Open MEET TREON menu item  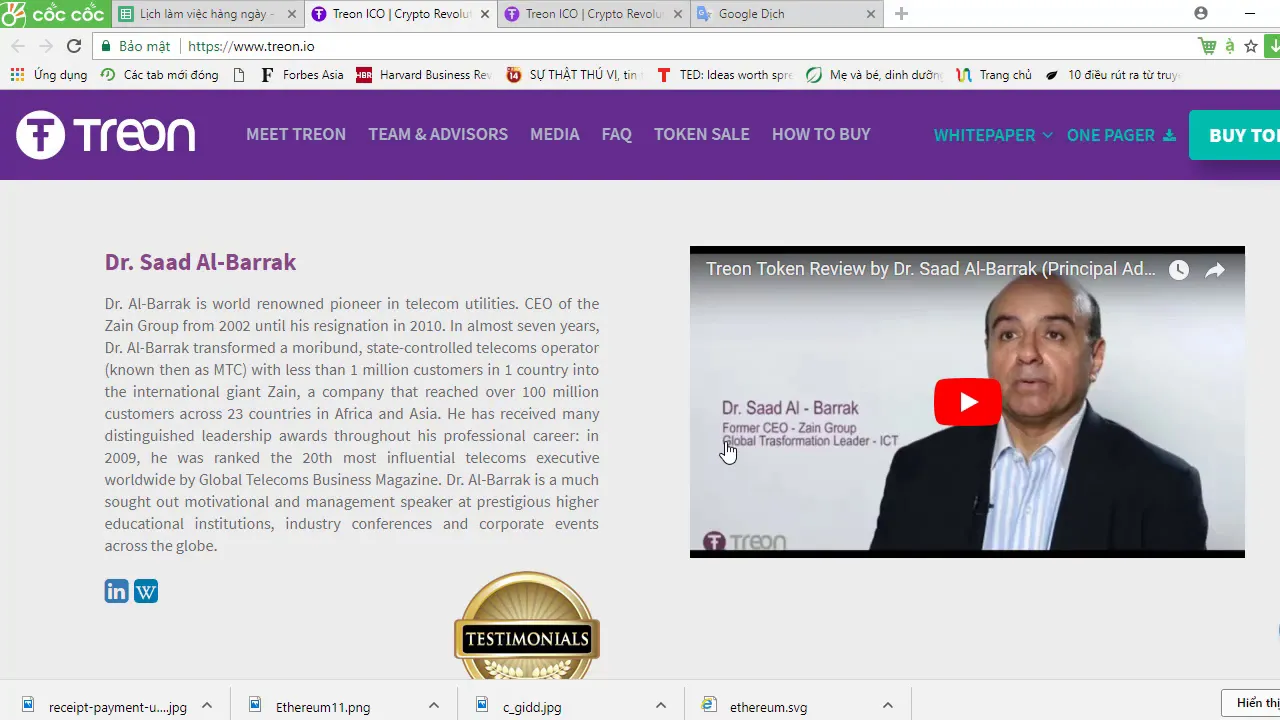[x=296, y=134]
